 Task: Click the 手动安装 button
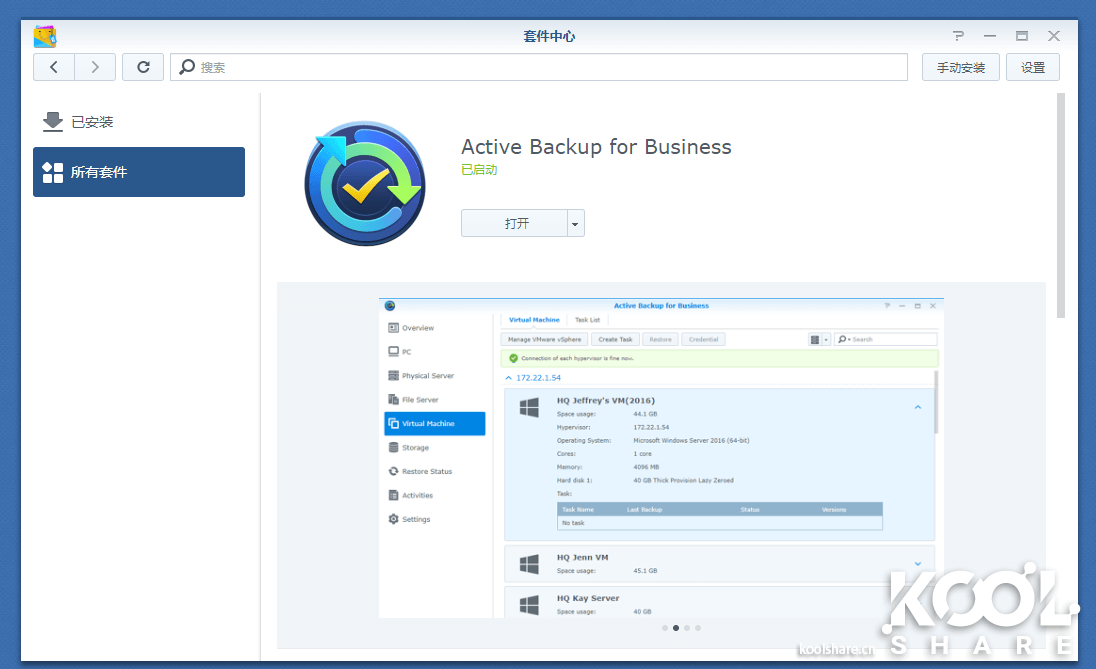pyautogui.click(x=960, y=67)
